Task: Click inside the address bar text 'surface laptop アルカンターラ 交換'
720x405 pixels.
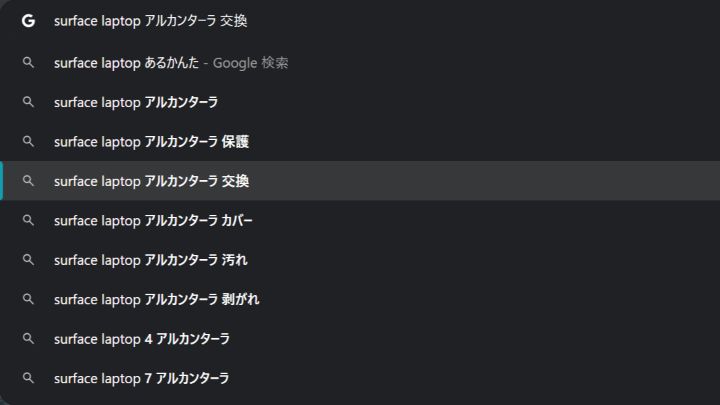Action: (x=151, y=21)
